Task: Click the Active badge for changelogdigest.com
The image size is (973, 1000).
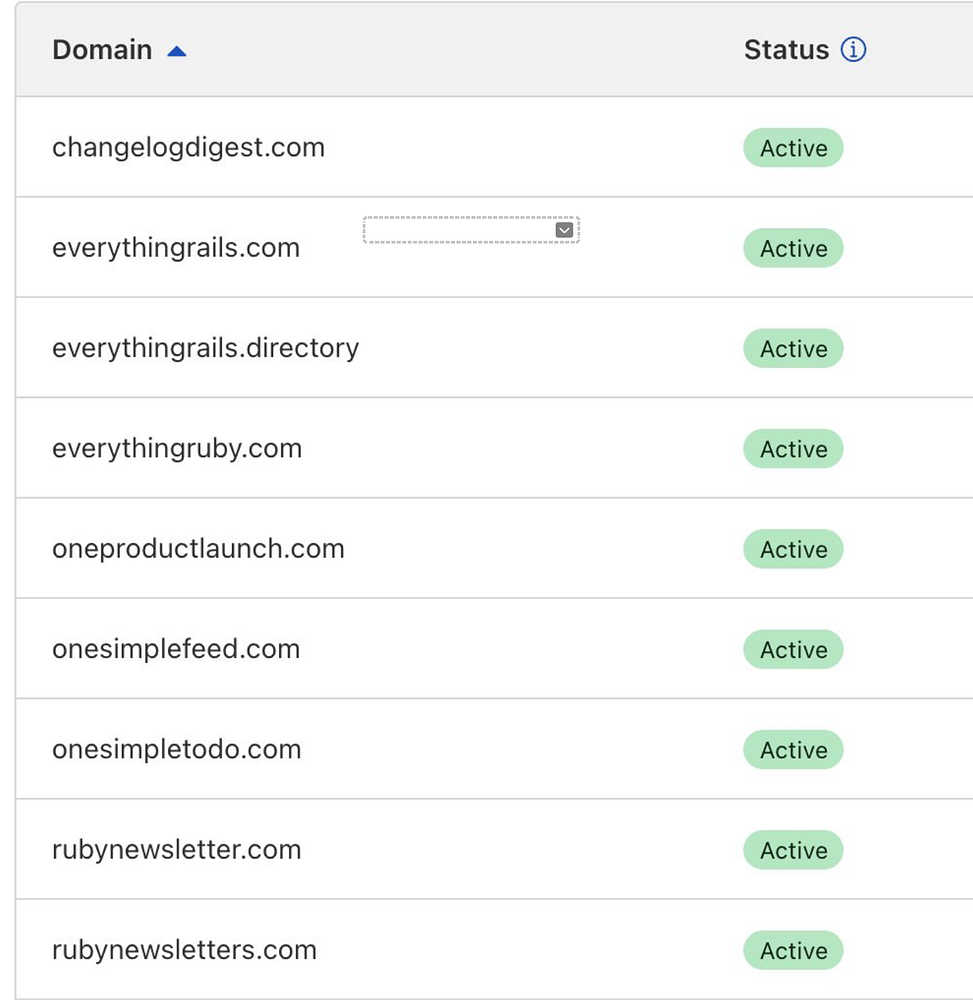Action: [793, 148]
